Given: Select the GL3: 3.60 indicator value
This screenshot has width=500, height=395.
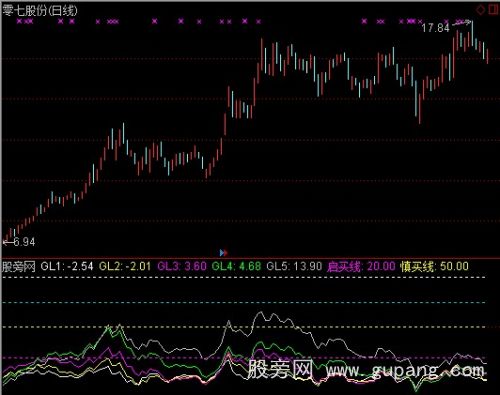Looking at the screenshot, I should (x=182, y=267).
